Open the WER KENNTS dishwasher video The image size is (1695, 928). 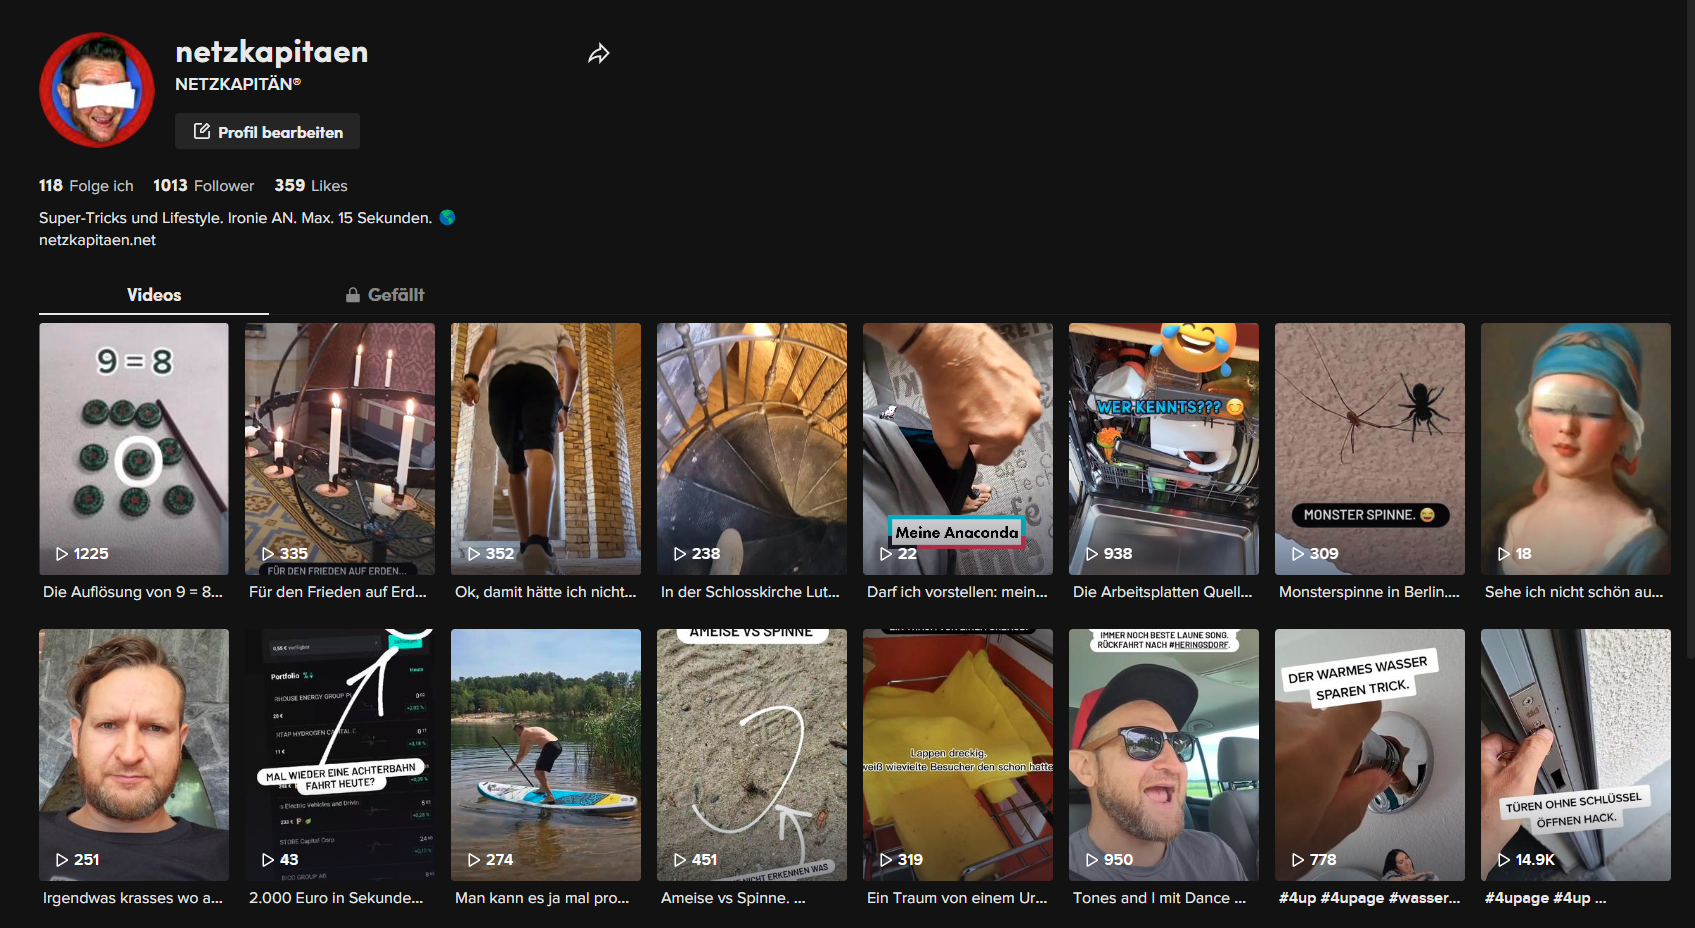1163,448
